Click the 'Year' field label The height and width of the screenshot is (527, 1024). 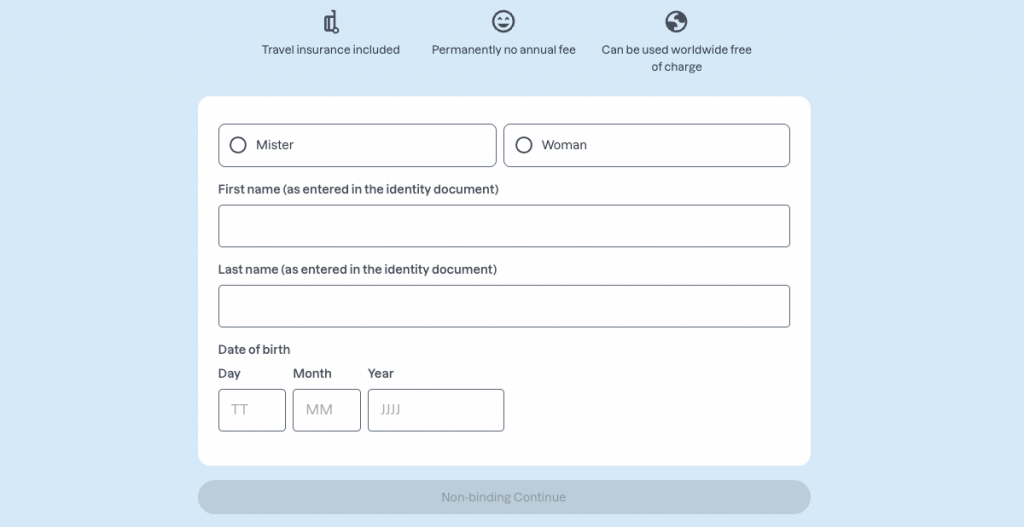381,374
